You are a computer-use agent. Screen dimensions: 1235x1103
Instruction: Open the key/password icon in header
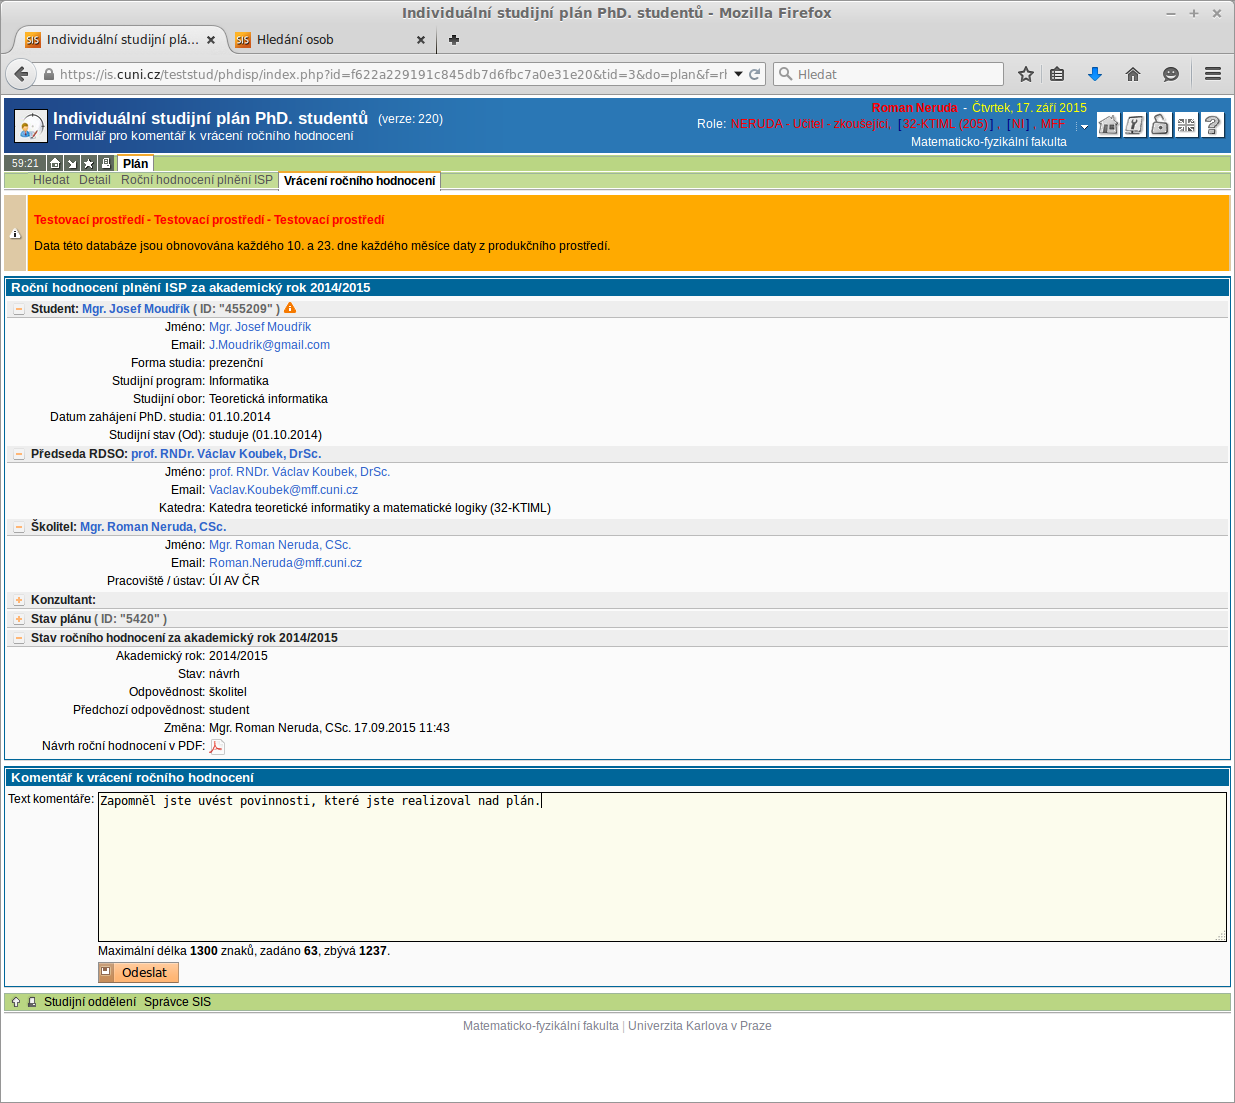pyautogui.click(x=1134, y=124)
